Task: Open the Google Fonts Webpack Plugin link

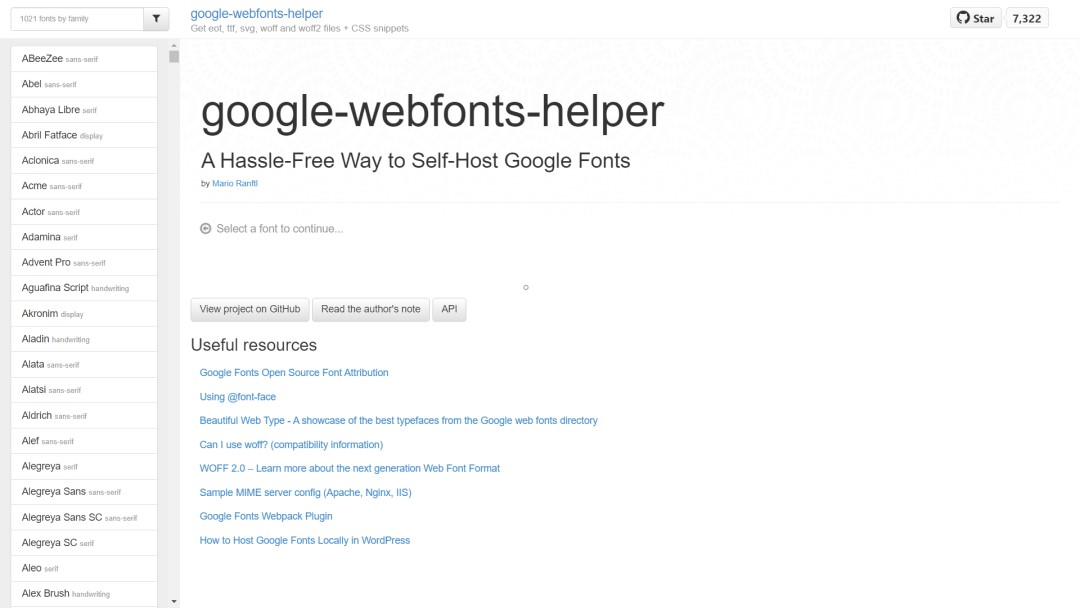Action: (266, 516)
